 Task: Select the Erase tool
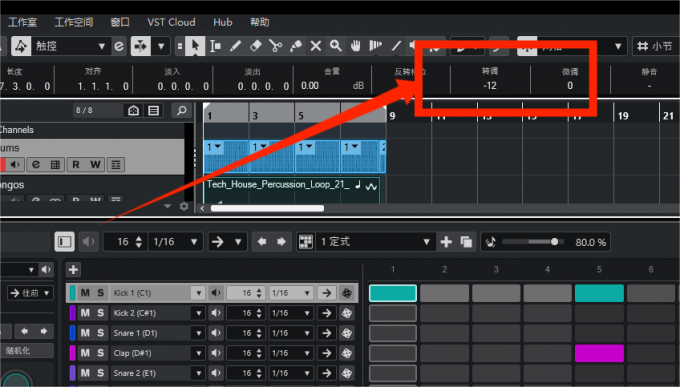255,46
